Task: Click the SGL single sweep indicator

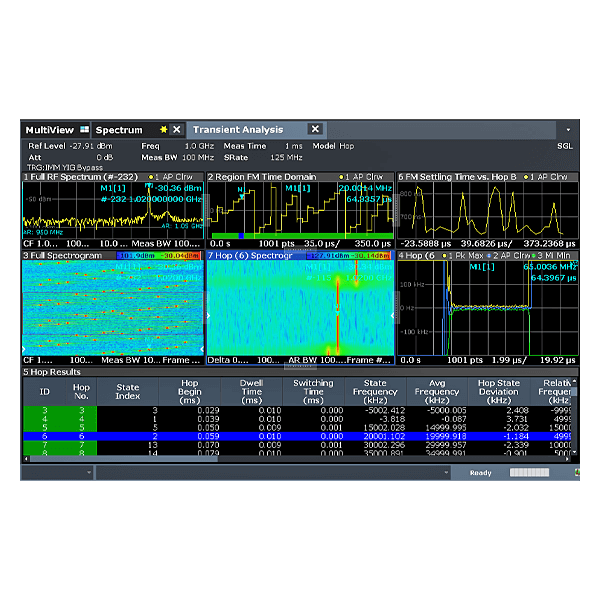Action: click(565, 146)
